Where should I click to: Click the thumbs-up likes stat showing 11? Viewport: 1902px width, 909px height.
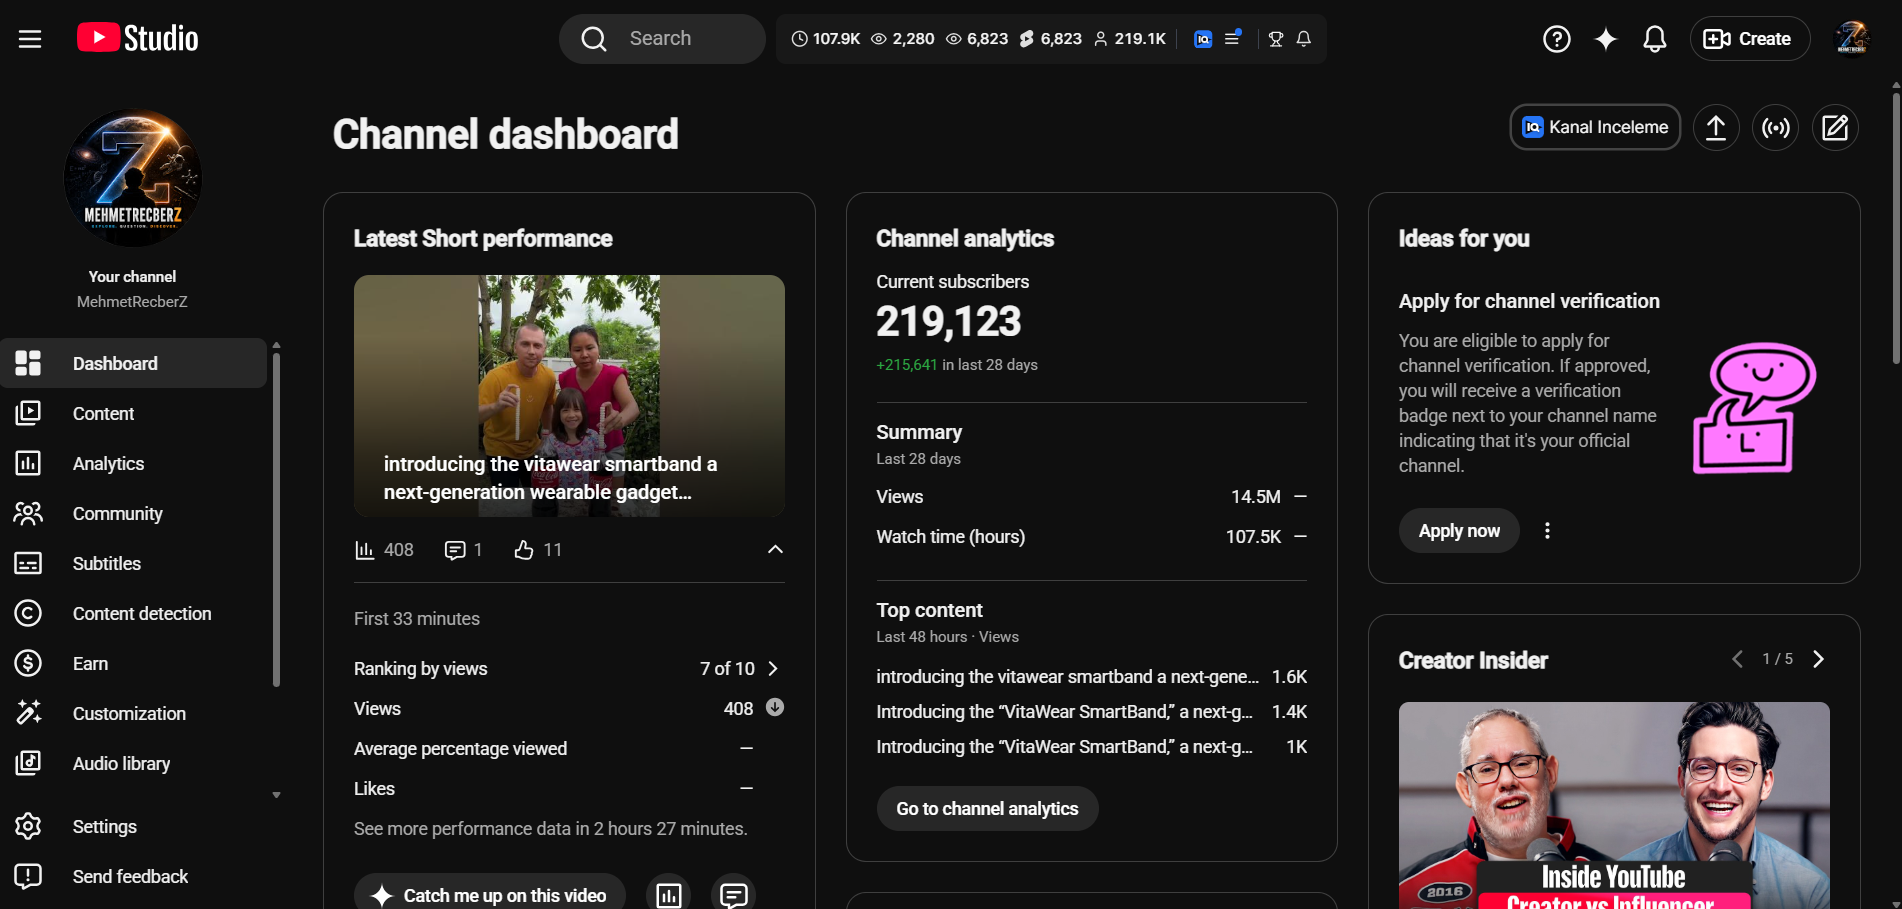[x=538, y=550]
